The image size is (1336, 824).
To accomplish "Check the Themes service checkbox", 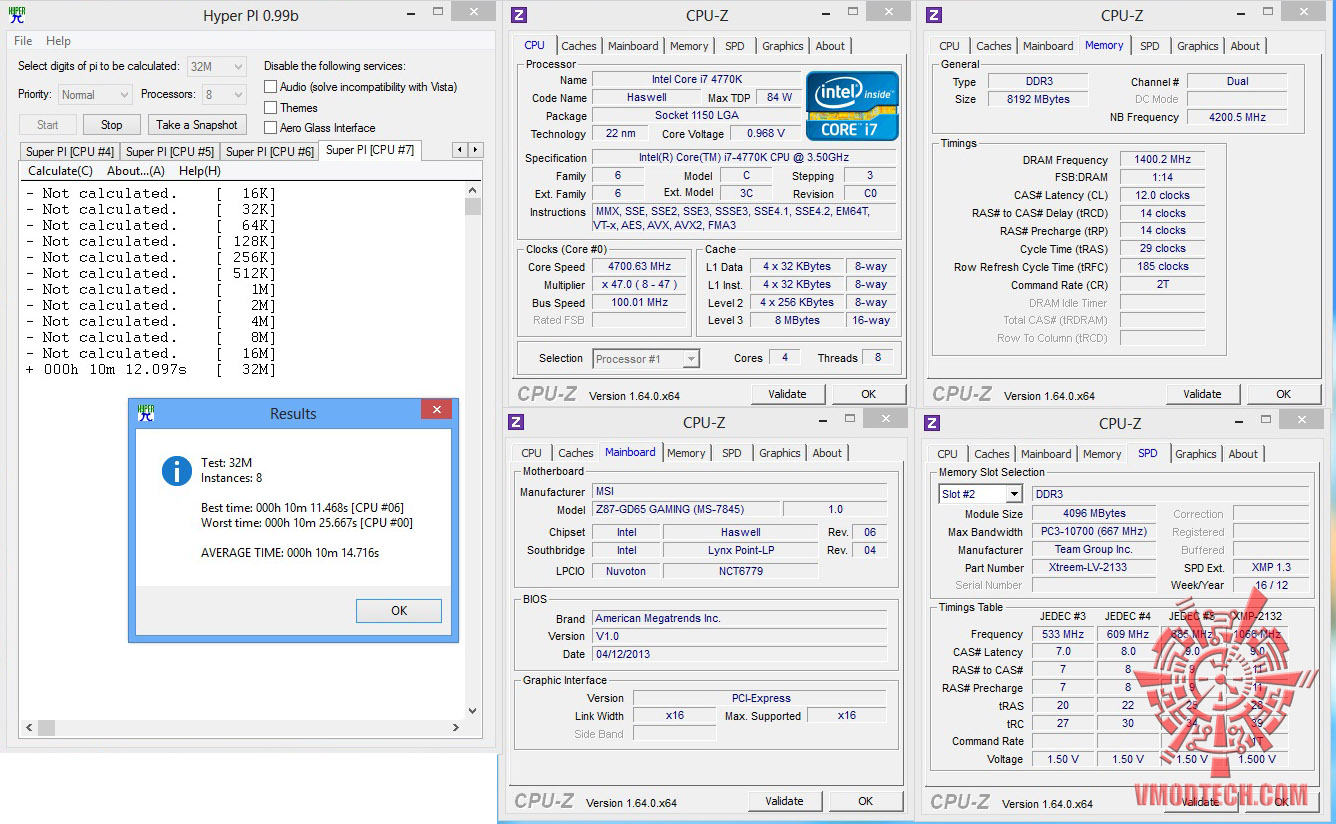I will pyautogui.click(x=270, y=108).
